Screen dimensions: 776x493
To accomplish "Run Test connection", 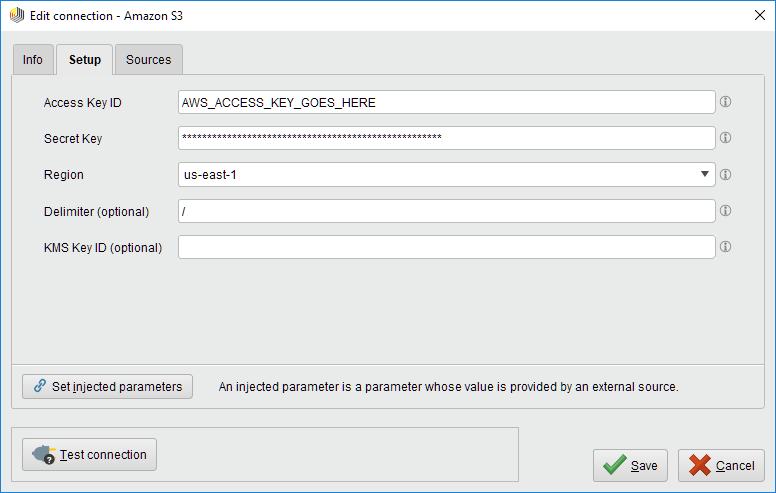I will (90, 455).
